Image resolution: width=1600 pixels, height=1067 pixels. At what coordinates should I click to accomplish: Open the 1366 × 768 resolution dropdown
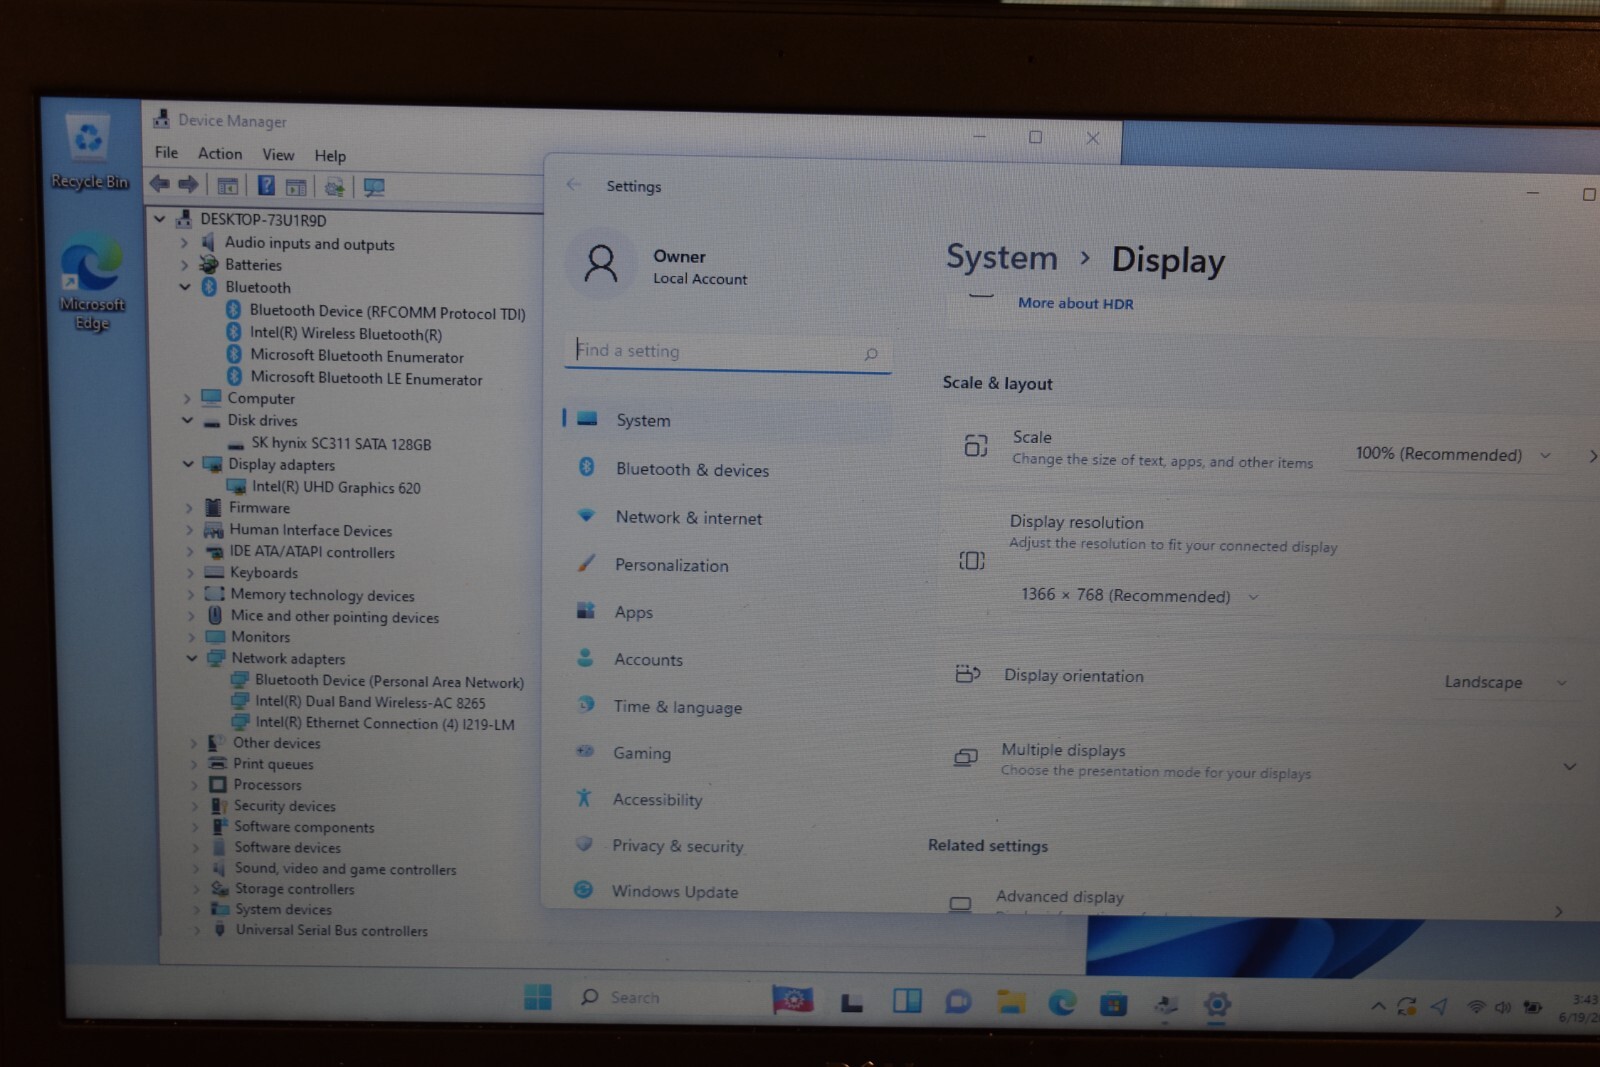tap(1139, 596)
